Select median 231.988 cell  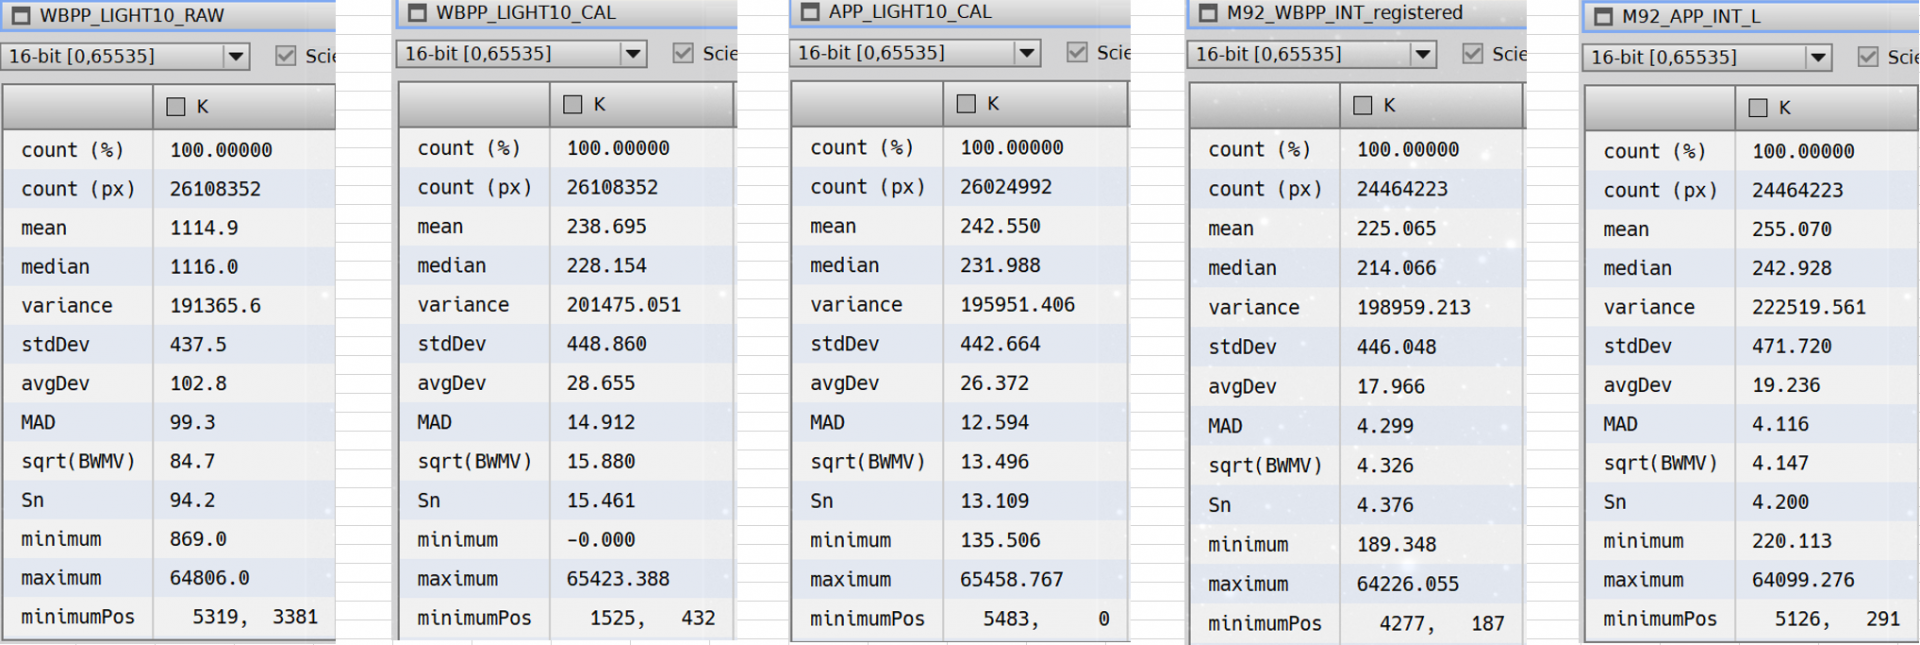click(1000, 265)
